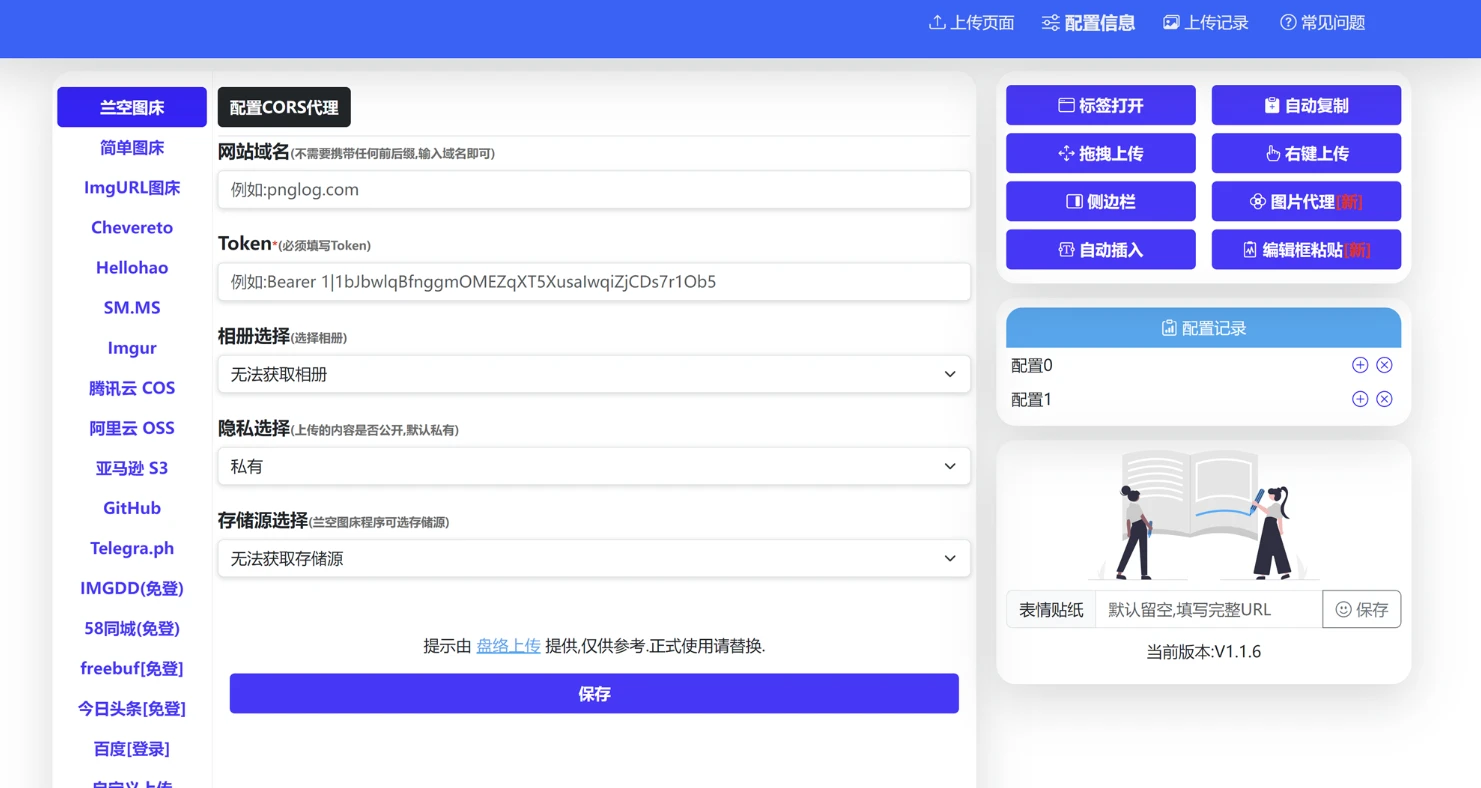This screenshot has height=788, width=1481.
Task: Toggle the 侧边栏 option
Action: (1100, 201)
